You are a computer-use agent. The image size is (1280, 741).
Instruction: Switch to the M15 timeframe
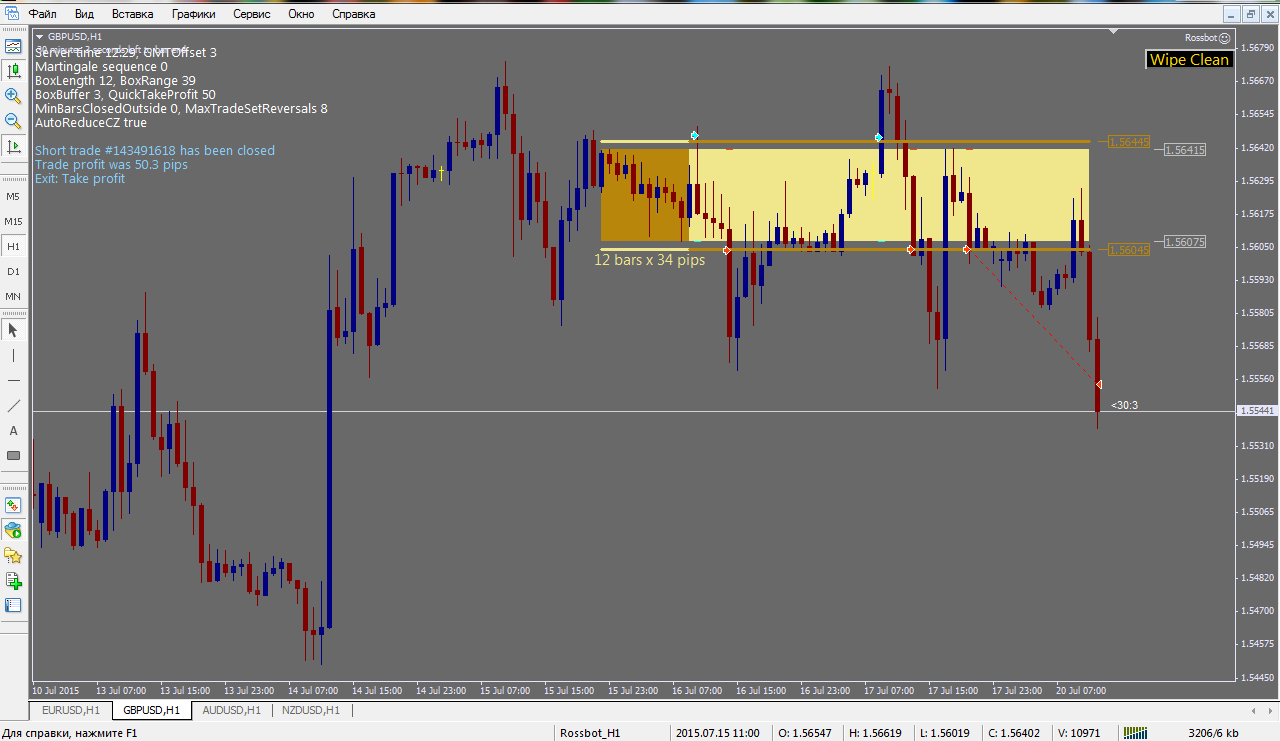(13, 221)
